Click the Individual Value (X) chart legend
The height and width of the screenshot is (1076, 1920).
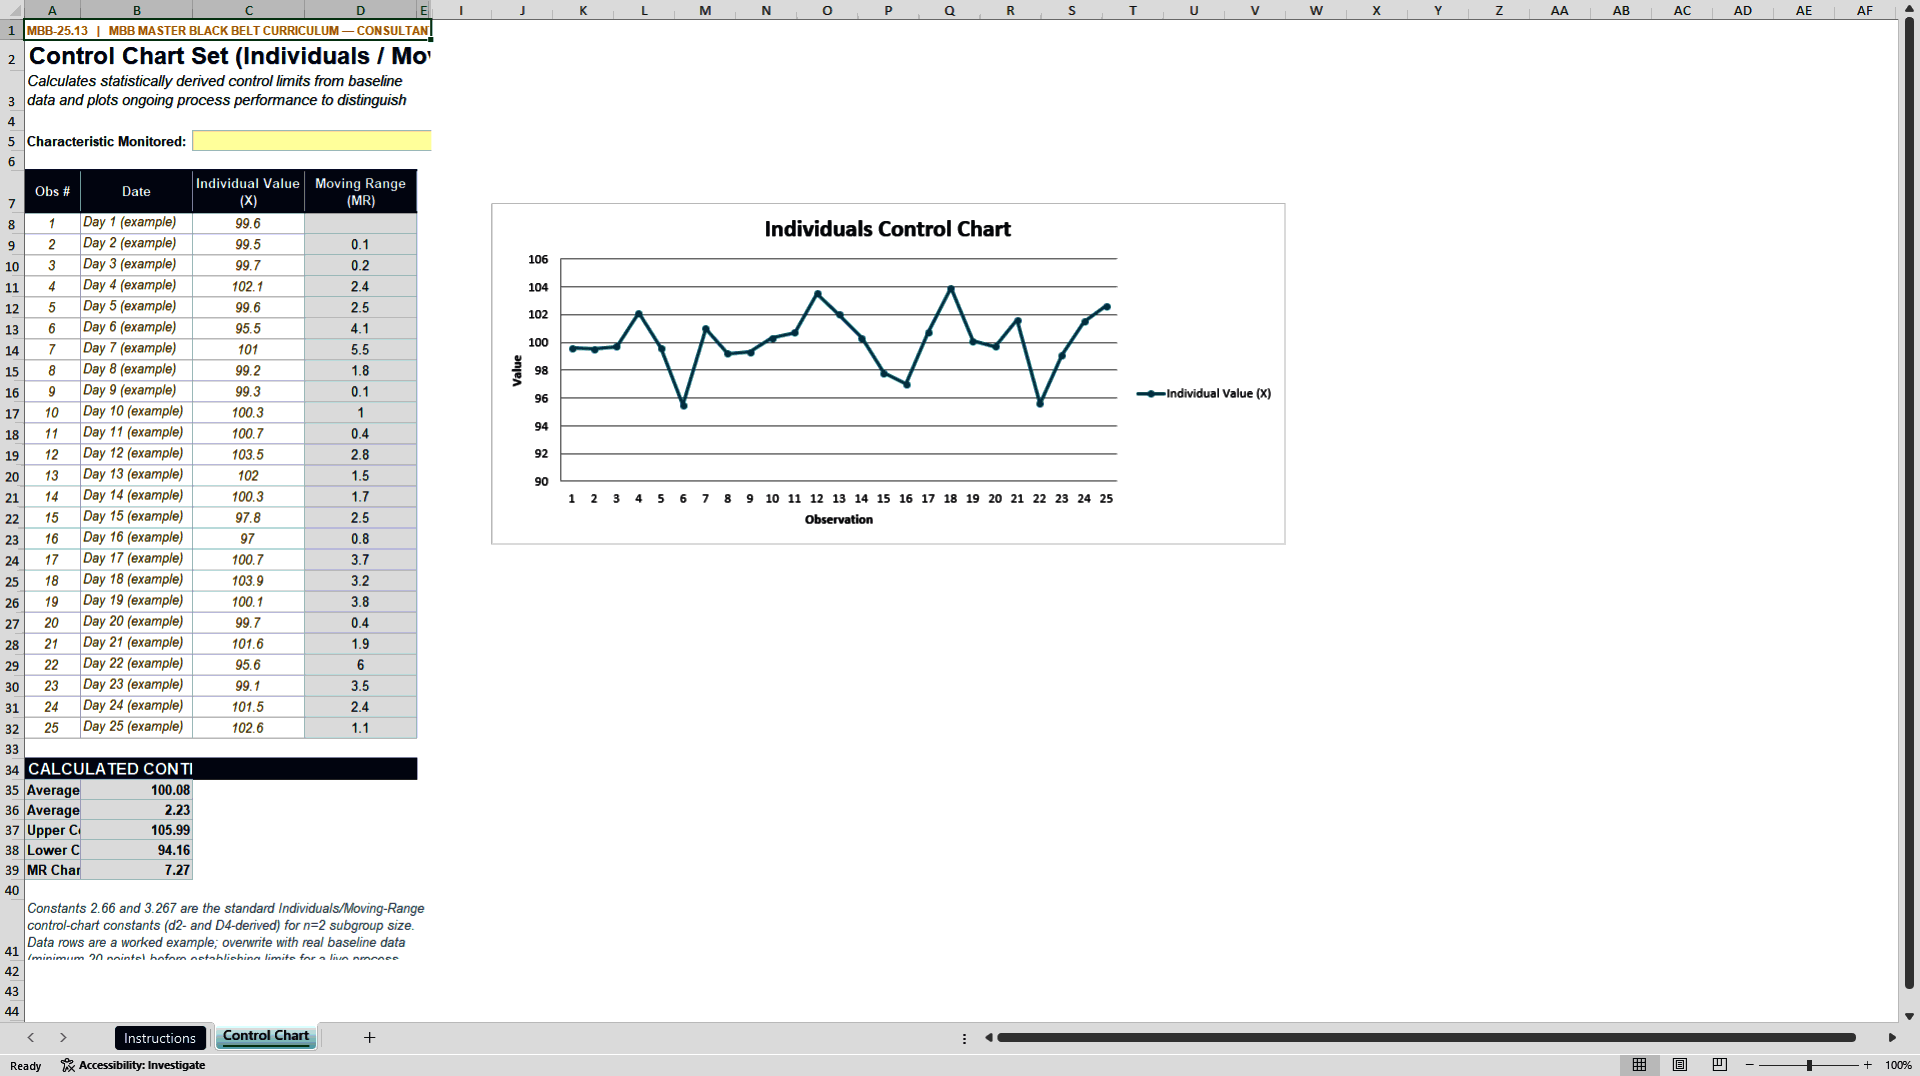1204,393
